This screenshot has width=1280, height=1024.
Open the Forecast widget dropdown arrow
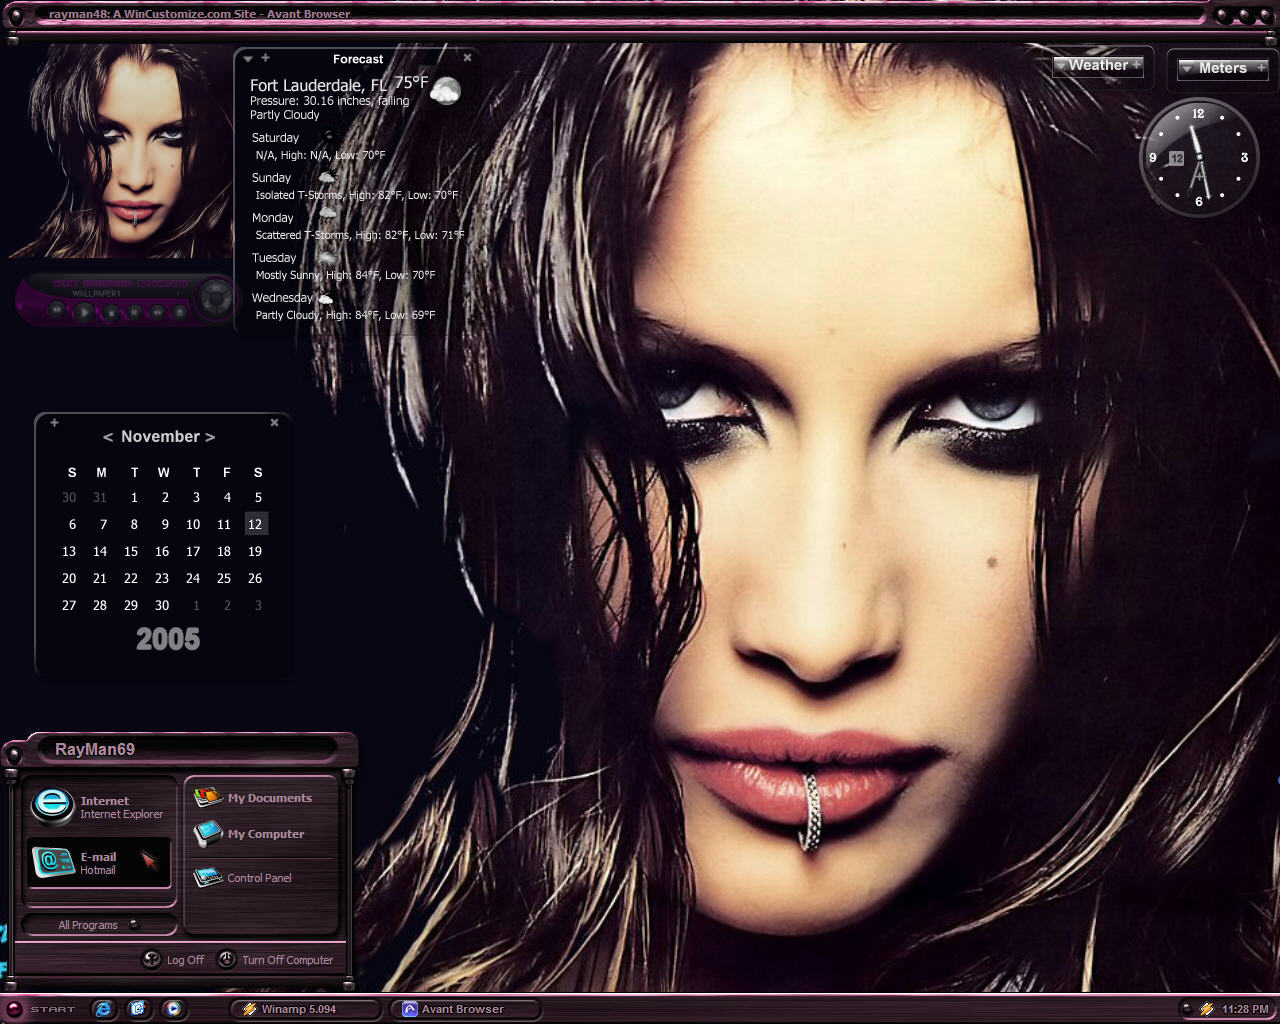point(248,59)
